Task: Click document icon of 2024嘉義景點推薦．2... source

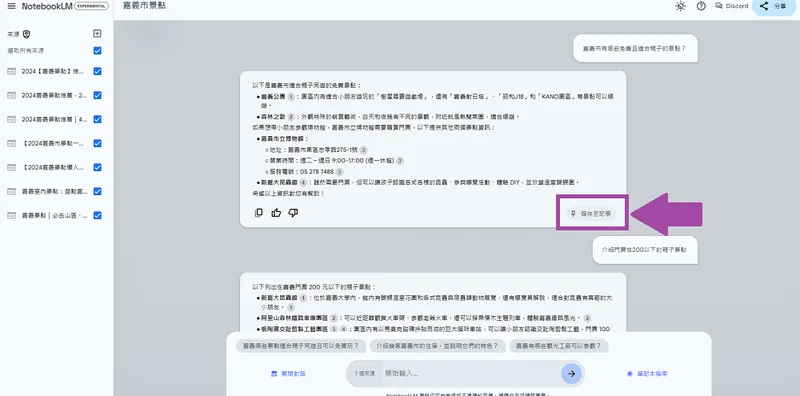Action: point(12,95)
